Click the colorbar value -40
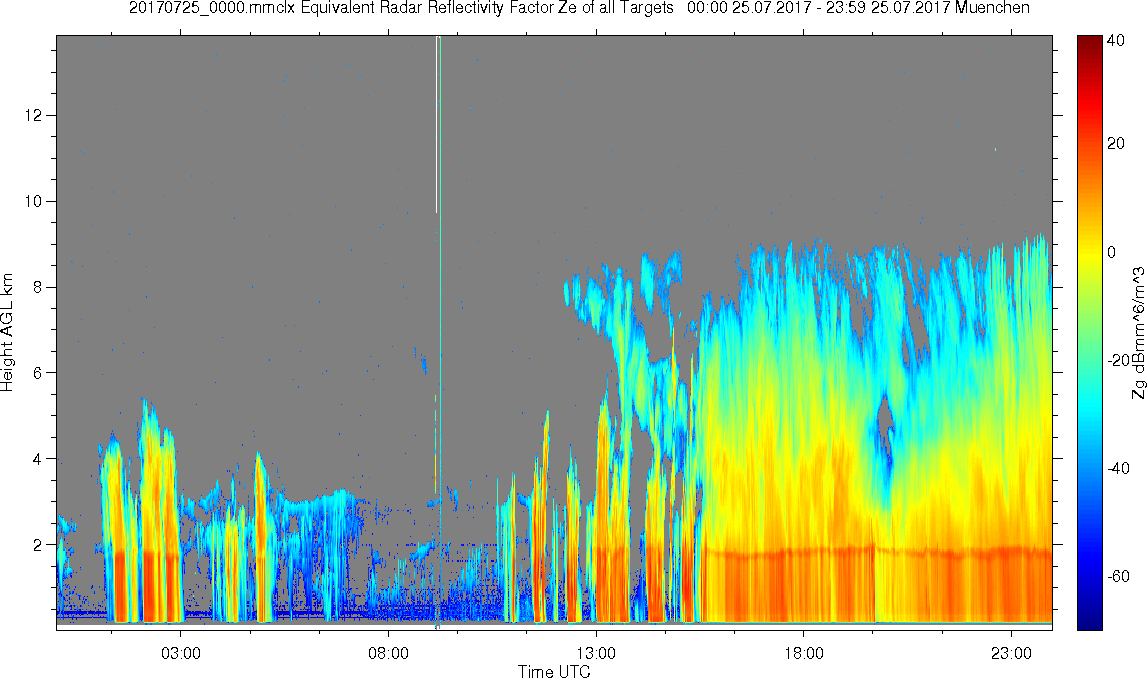The width and height of the screenshot is (1147, 678). coord(1116,468)
